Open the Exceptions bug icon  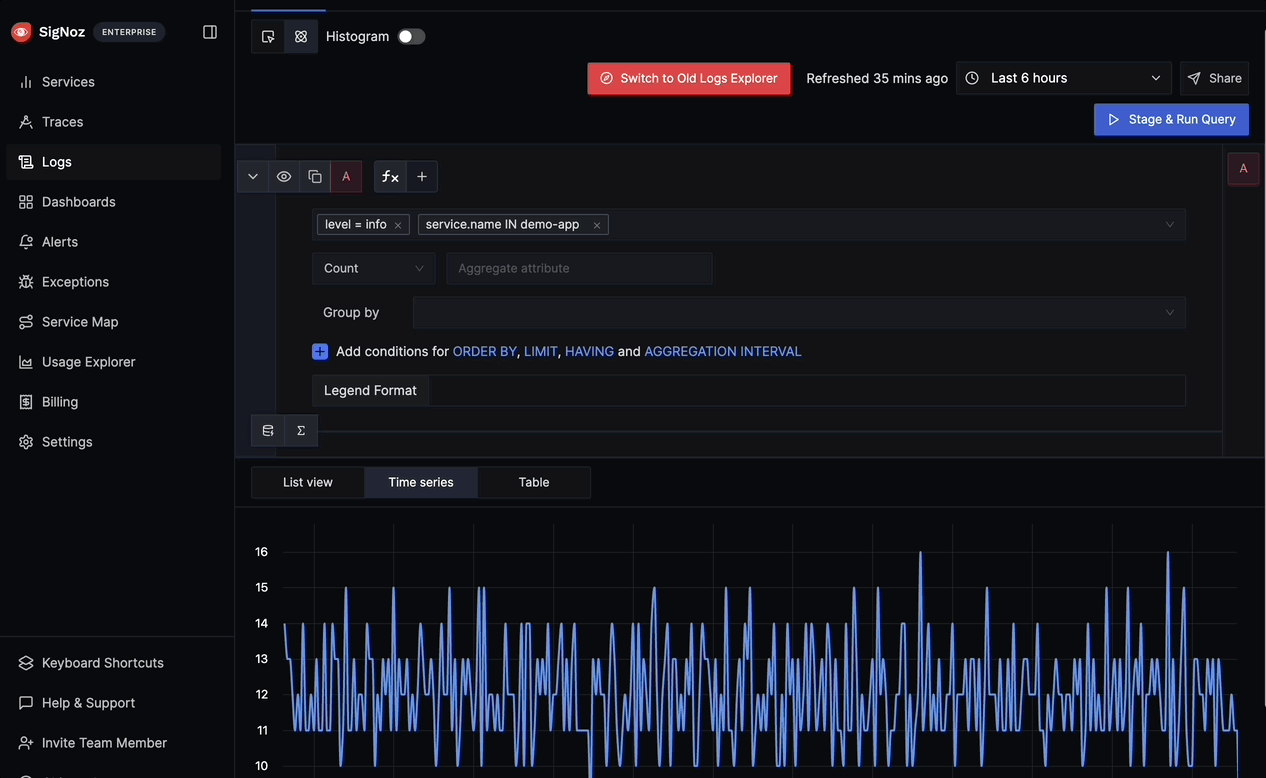click(x=26, y=282)
